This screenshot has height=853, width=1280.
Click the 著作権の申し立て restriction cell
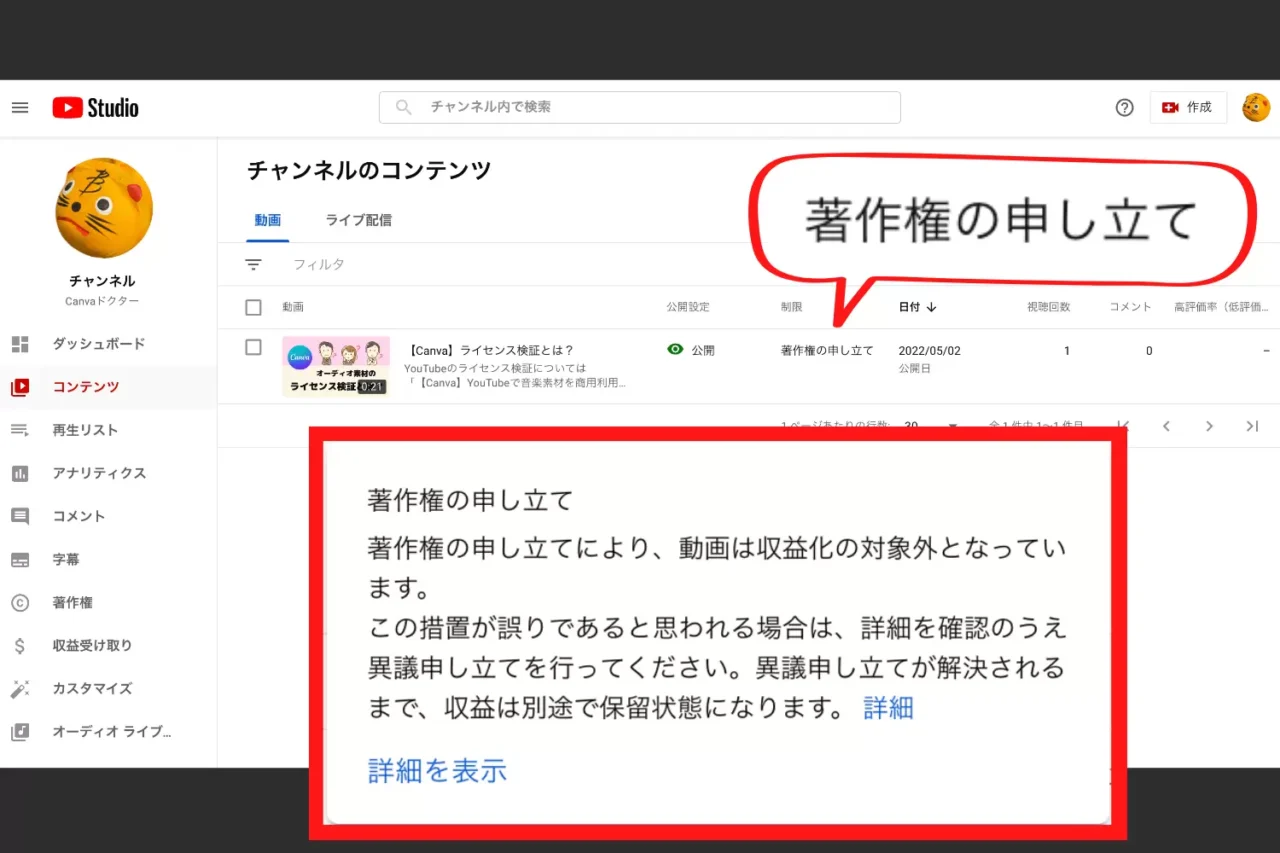tap(827, 350)
